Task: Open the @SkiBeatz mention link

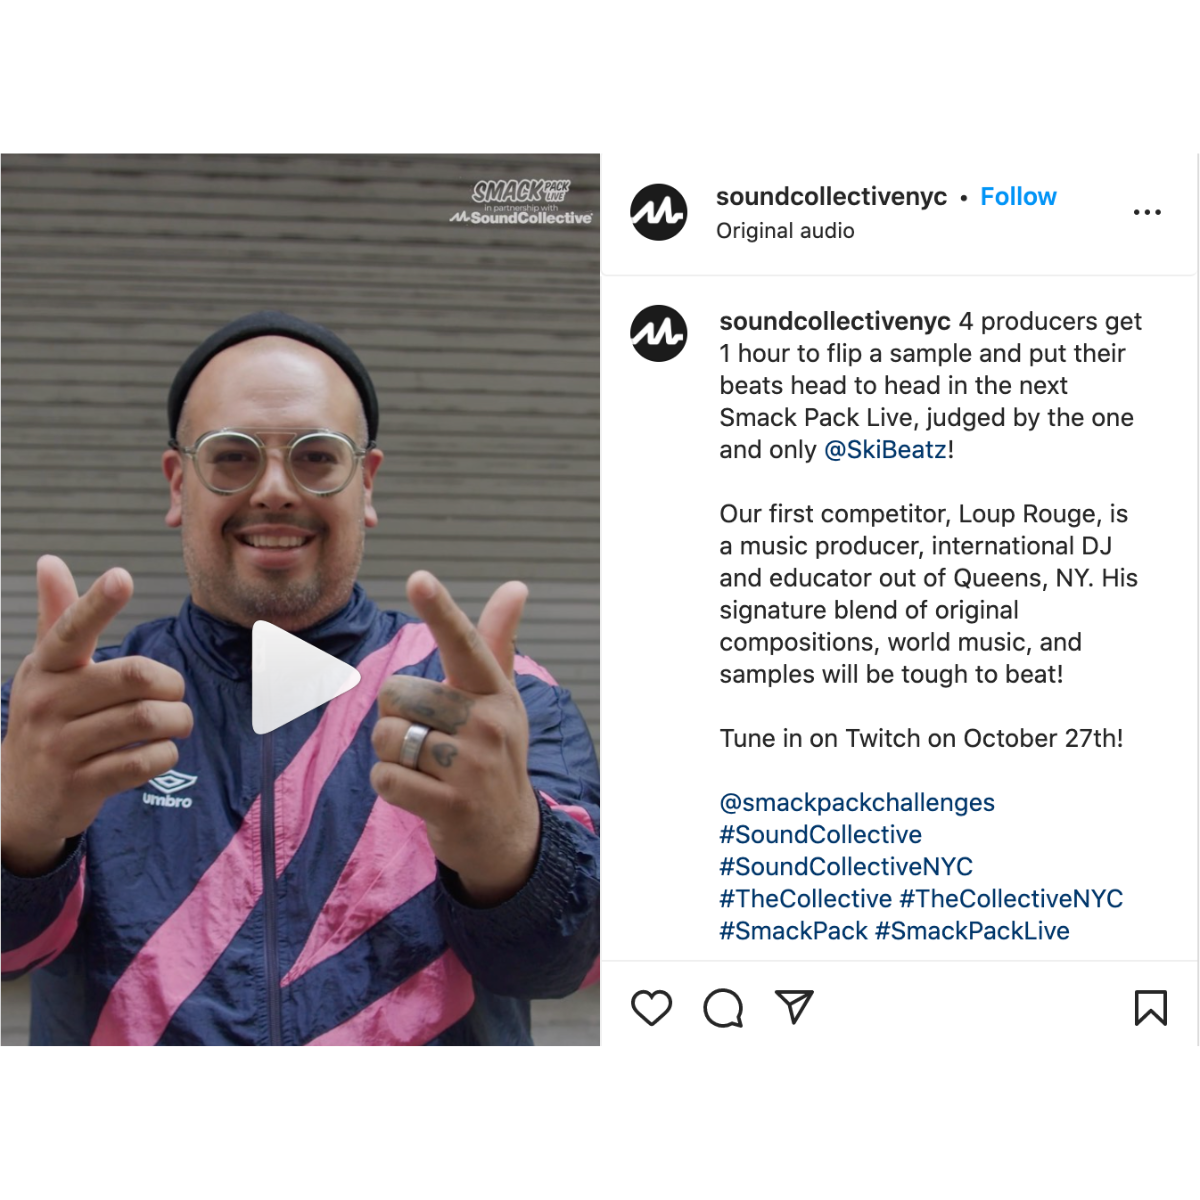Action: pos(885,450)
